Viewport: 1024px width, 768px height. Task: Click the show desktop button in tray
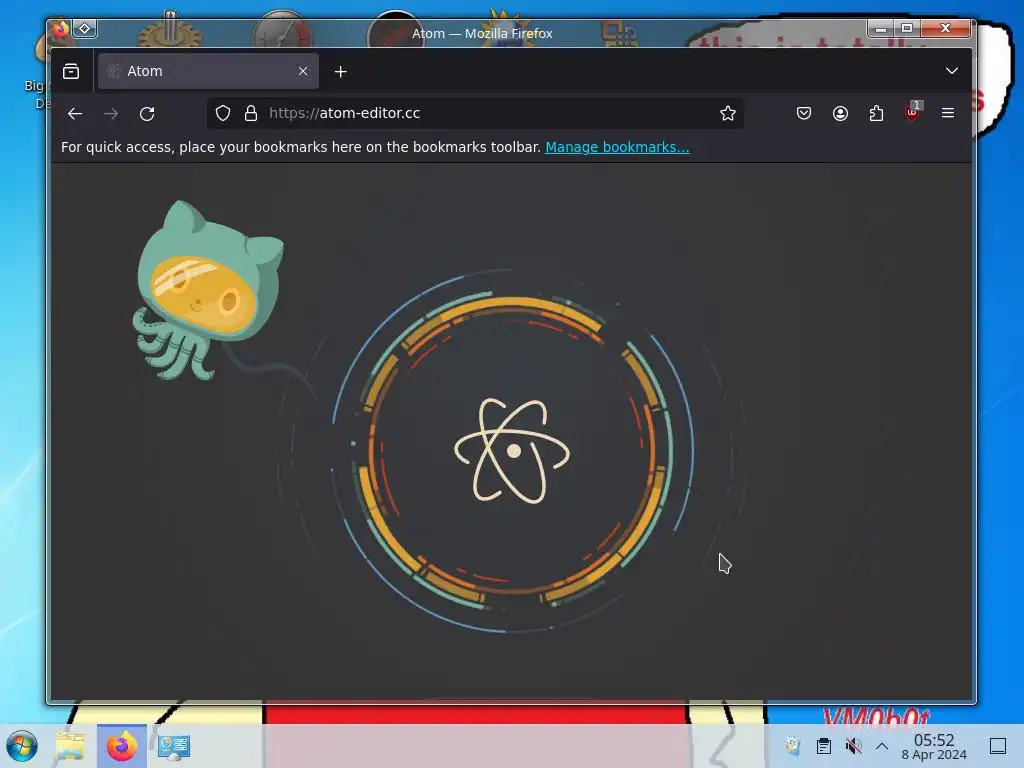click(998, 746)
